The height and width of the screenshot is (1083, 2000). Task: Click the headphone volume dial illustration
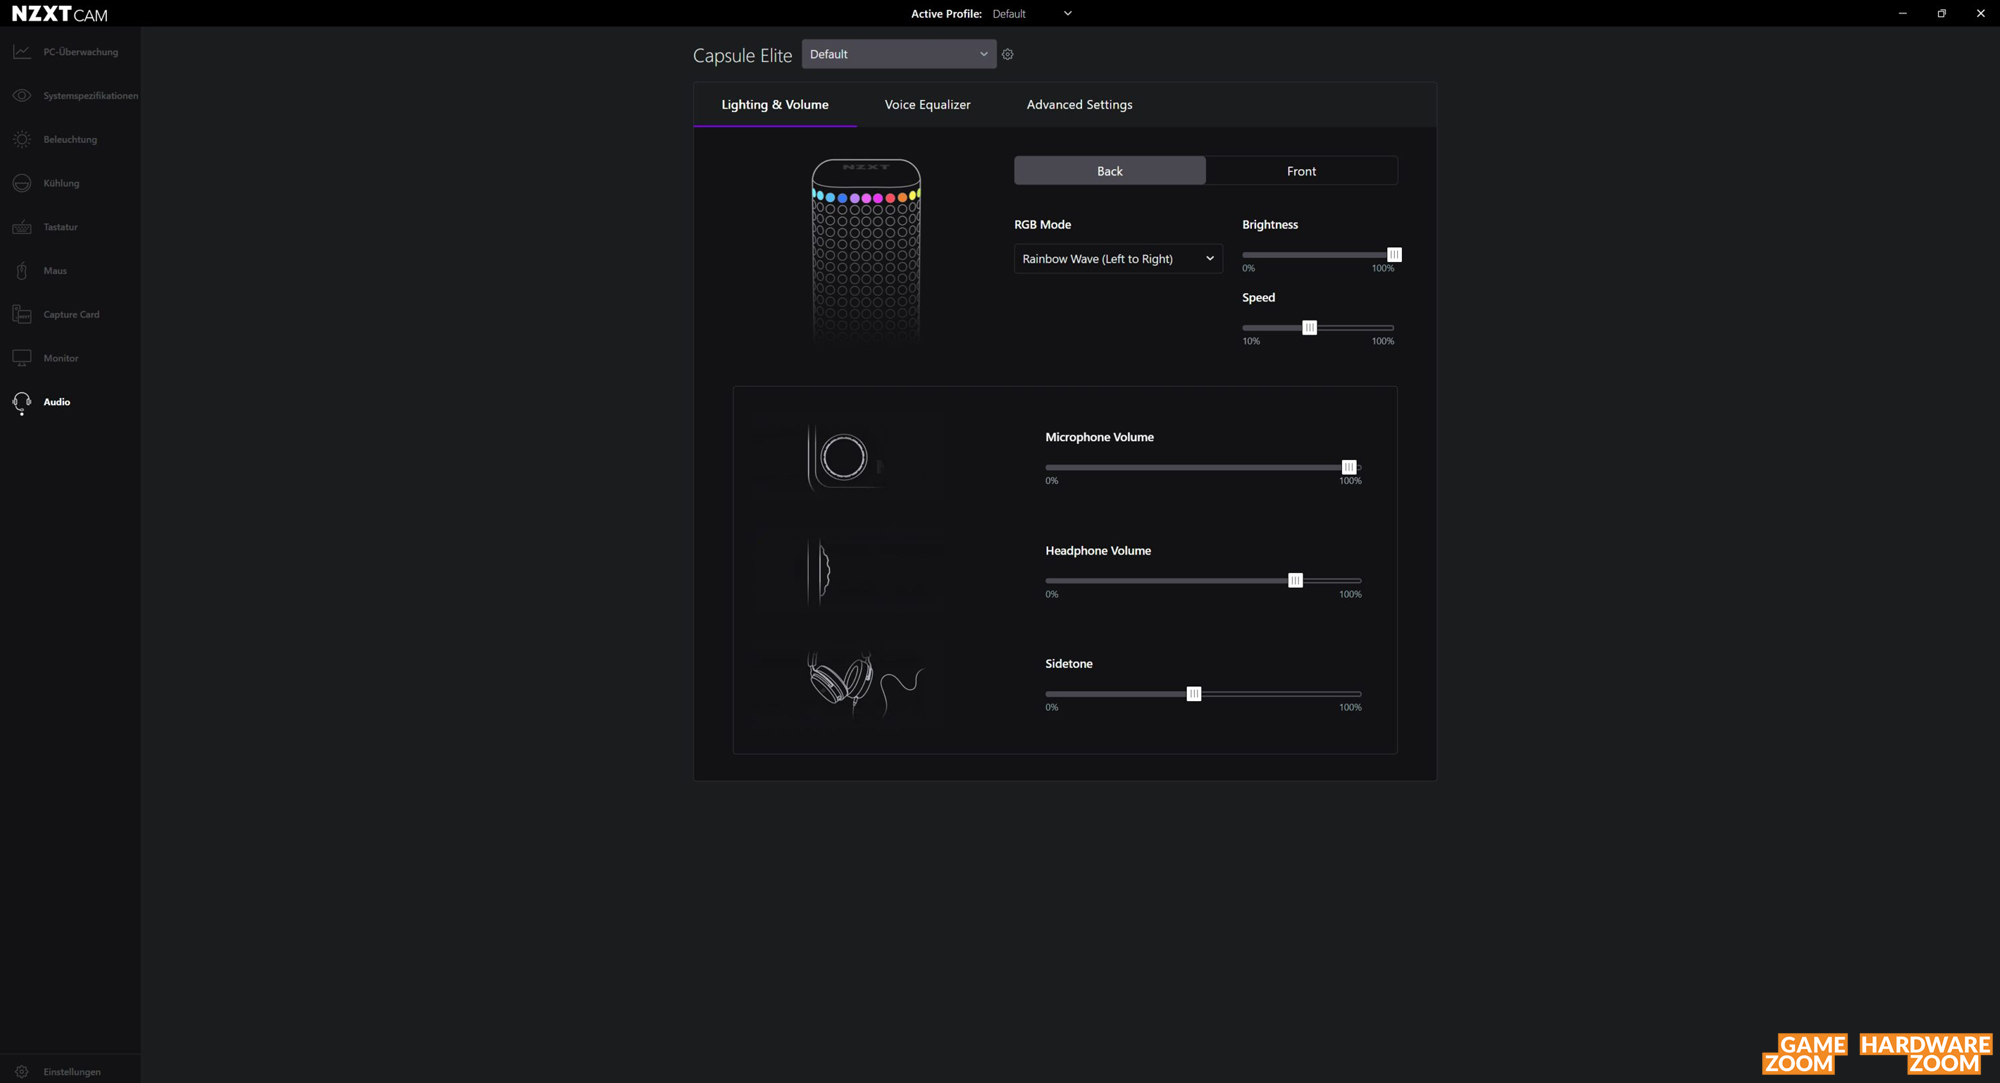pos(820,572)
